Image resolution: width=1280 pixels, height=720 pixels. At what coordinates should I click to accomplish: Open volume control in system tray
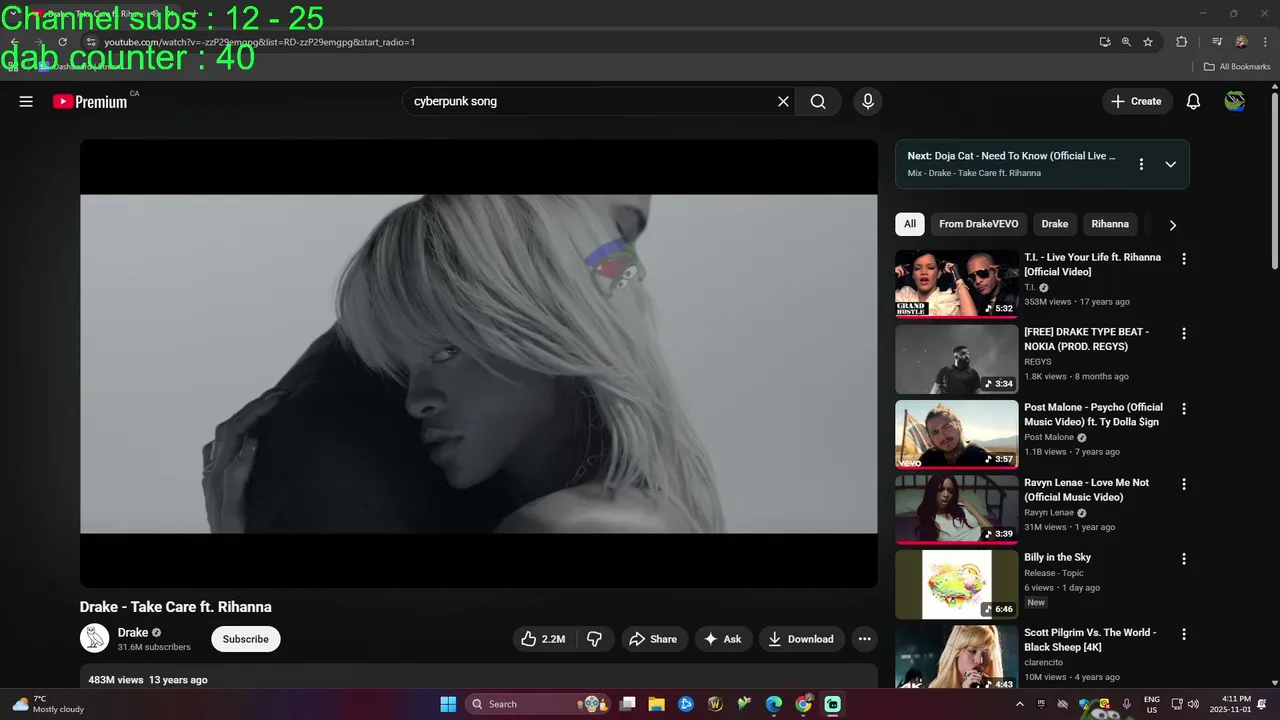[1194, 704]
